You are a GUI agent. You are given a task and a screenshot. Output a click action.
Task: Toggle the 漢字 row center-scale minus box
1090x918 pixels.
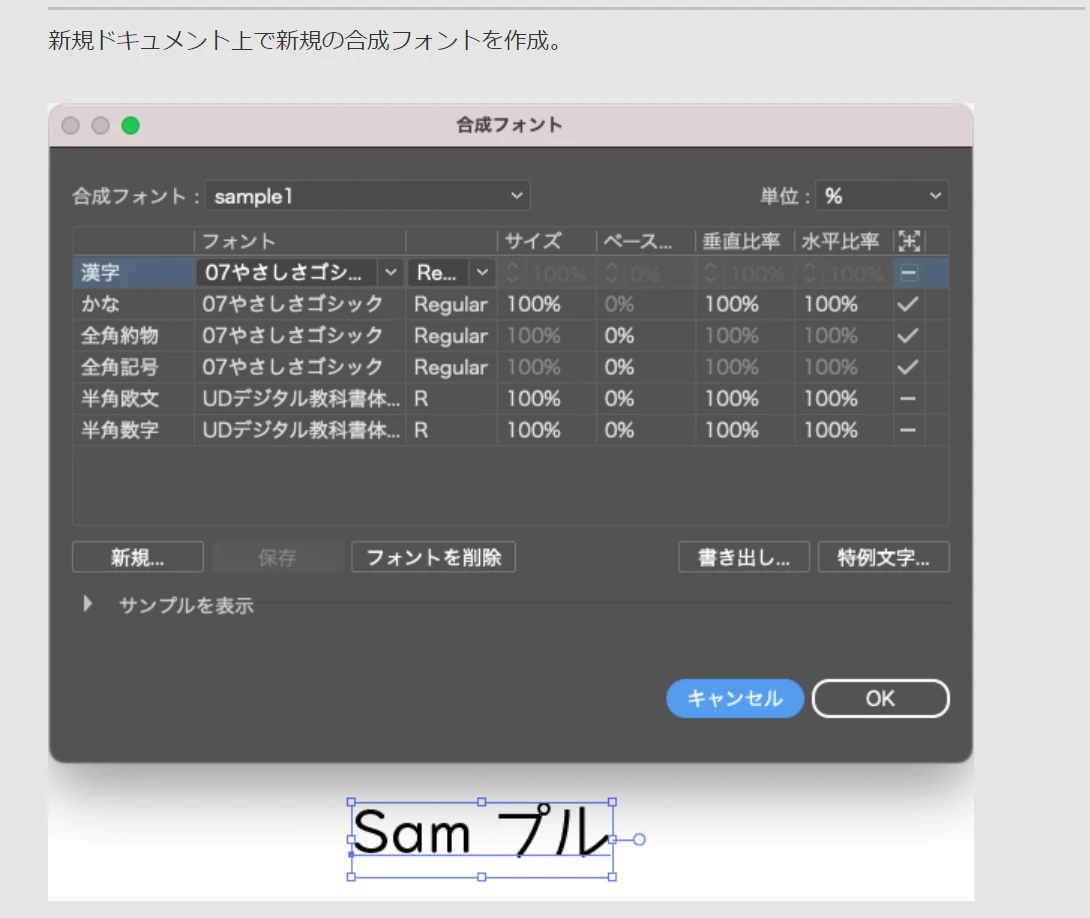[908, 272]
